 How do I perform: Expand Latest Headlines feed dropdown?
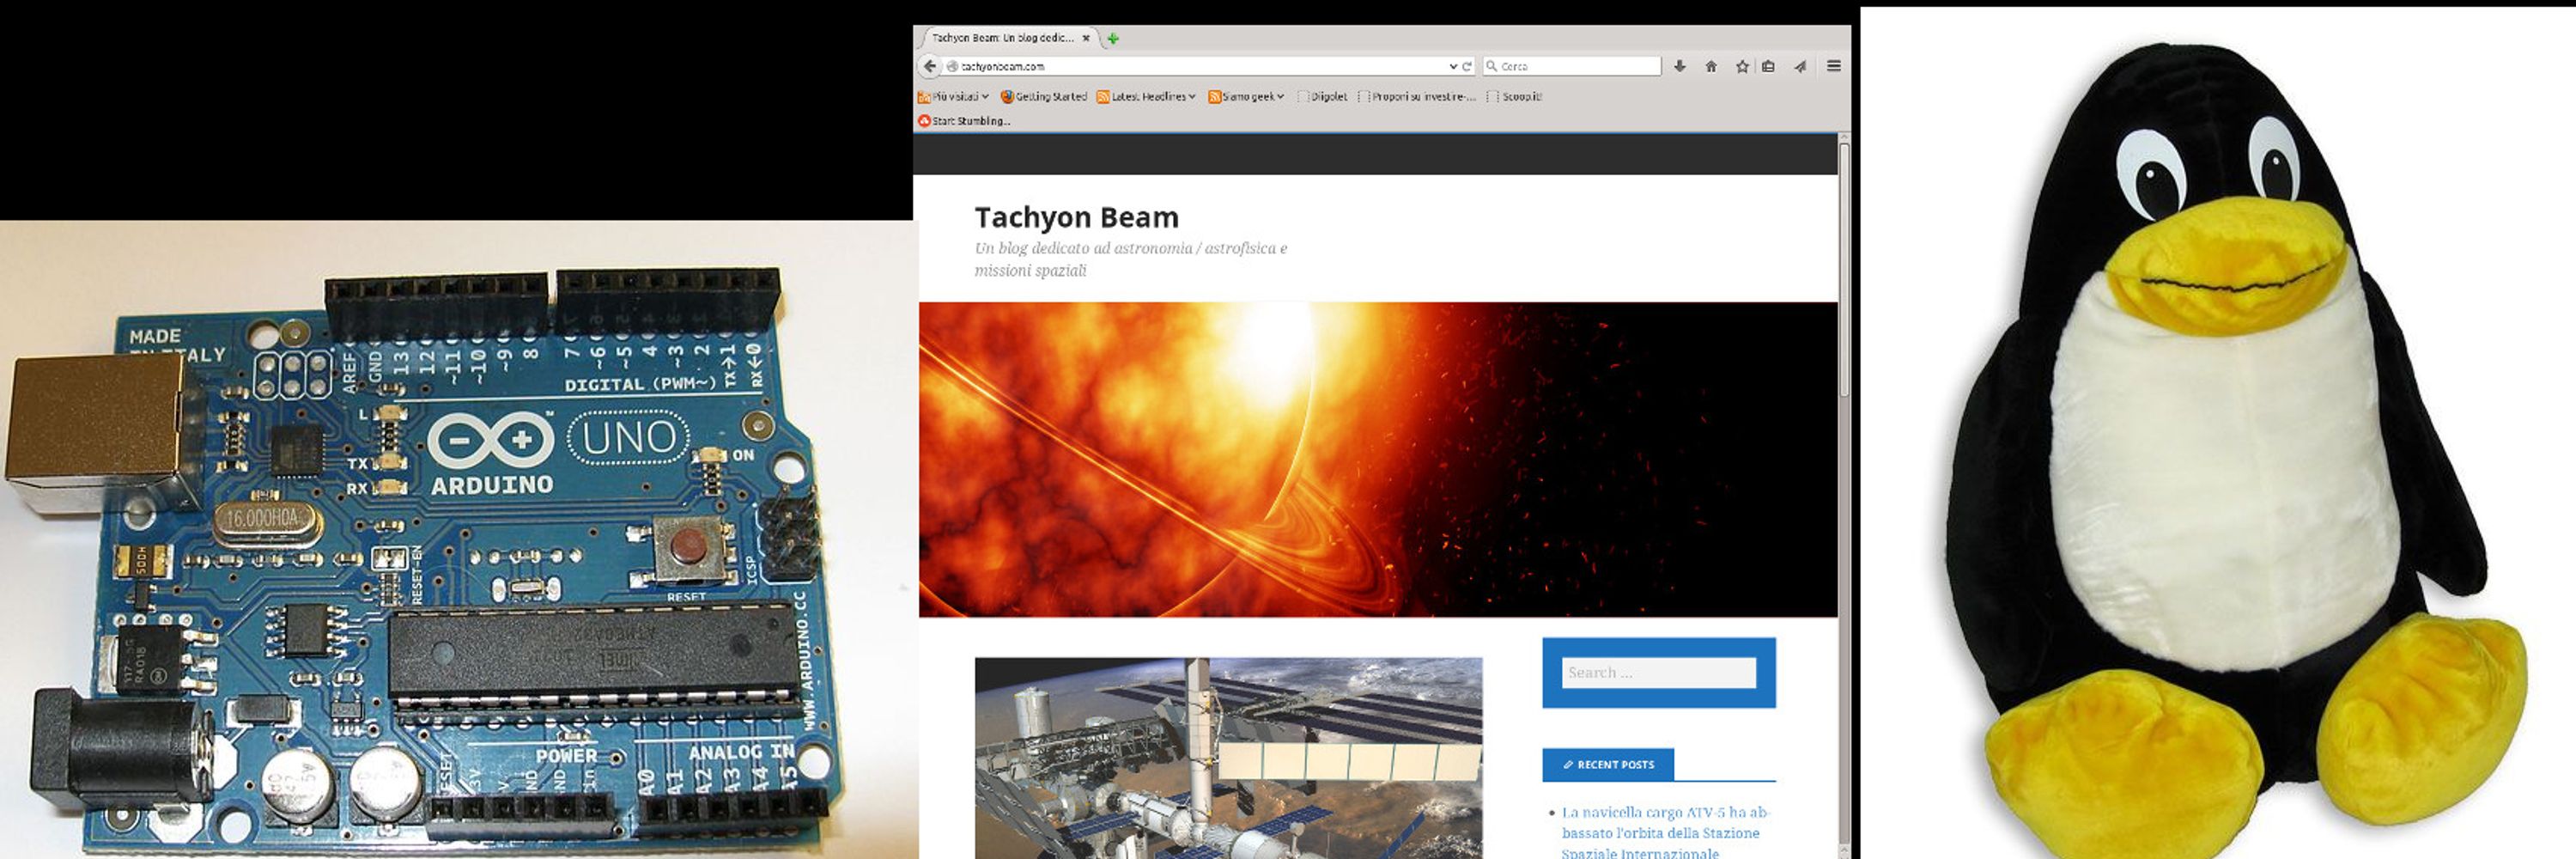click(1146, 96)
